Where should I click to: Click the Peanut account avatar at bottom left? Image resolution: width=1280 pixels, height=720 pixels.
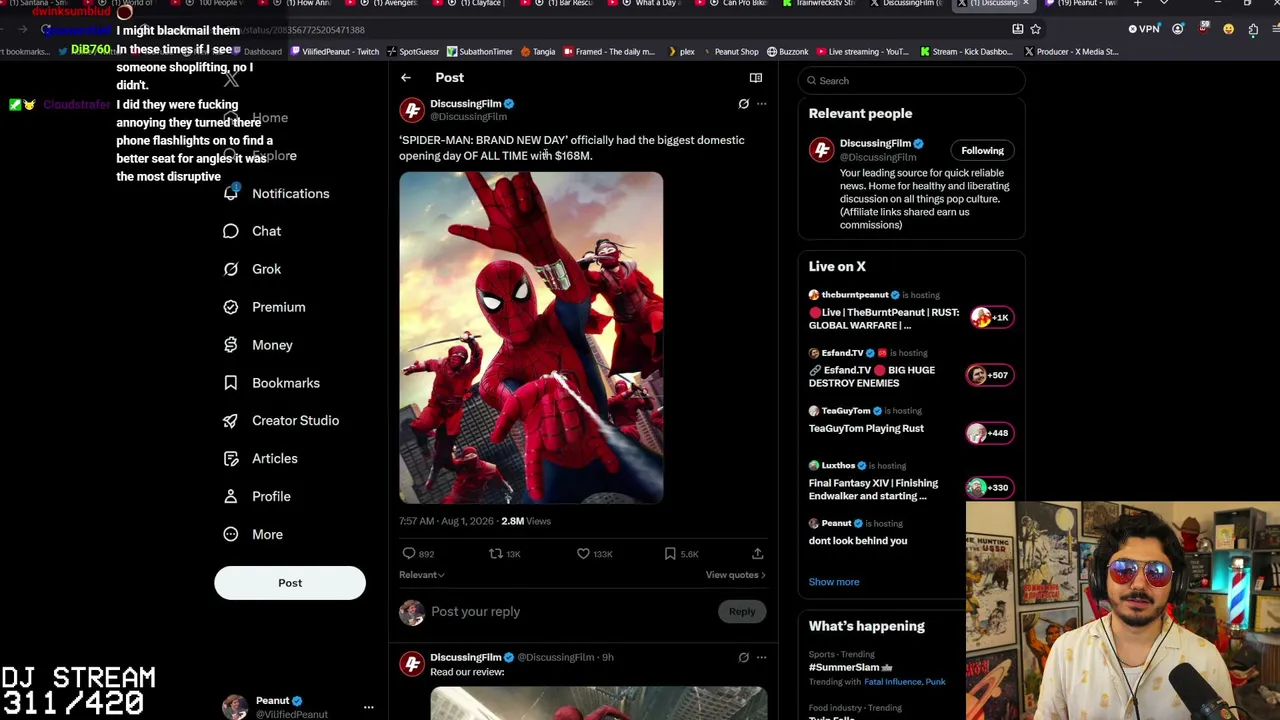[235, 707]
